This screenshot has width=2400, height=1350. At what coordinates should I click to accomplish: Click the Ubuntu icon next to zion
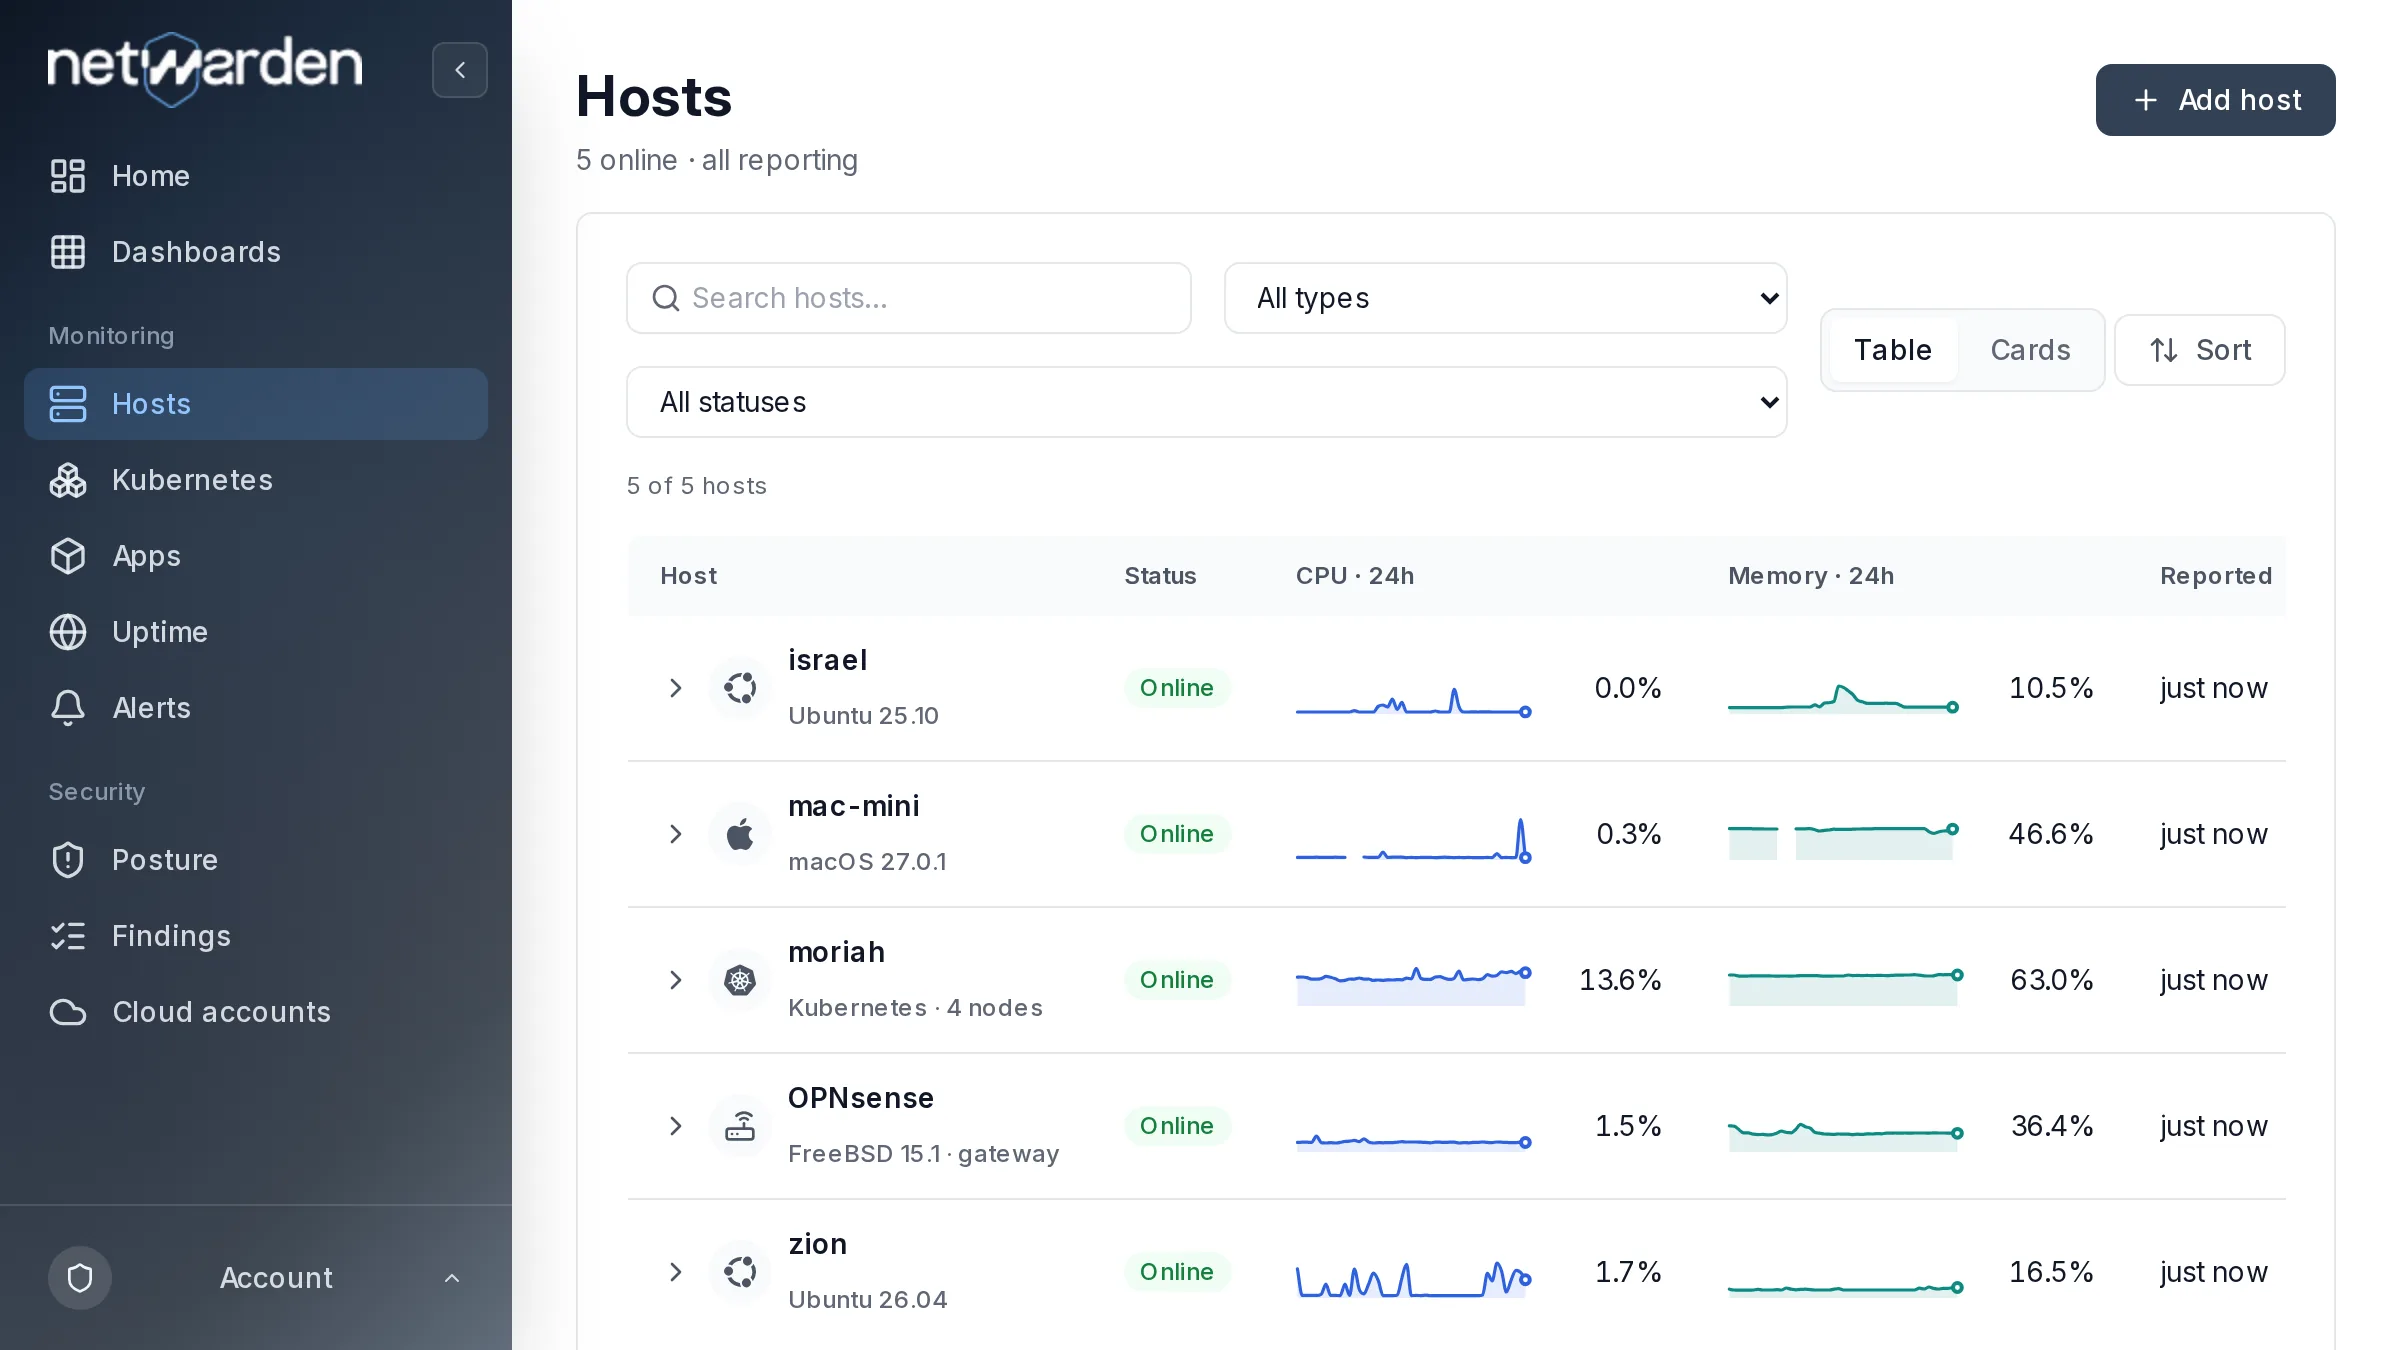pos(740,1272)
